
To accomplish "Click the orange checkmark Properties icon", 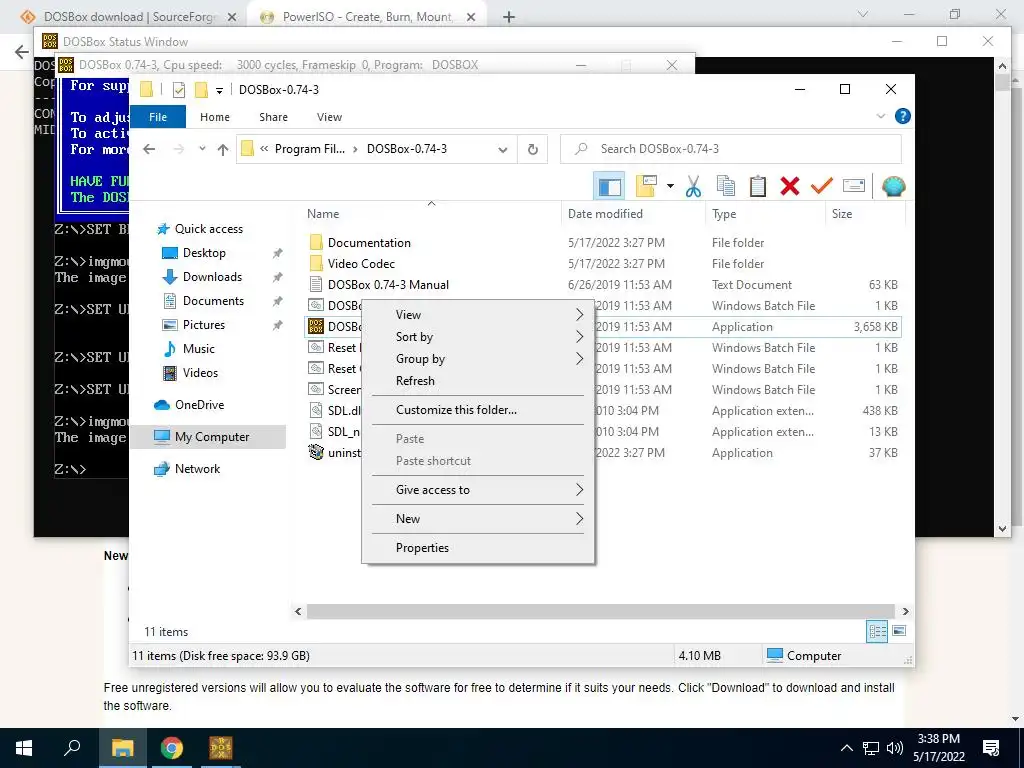I will click(x=822, y=187).
